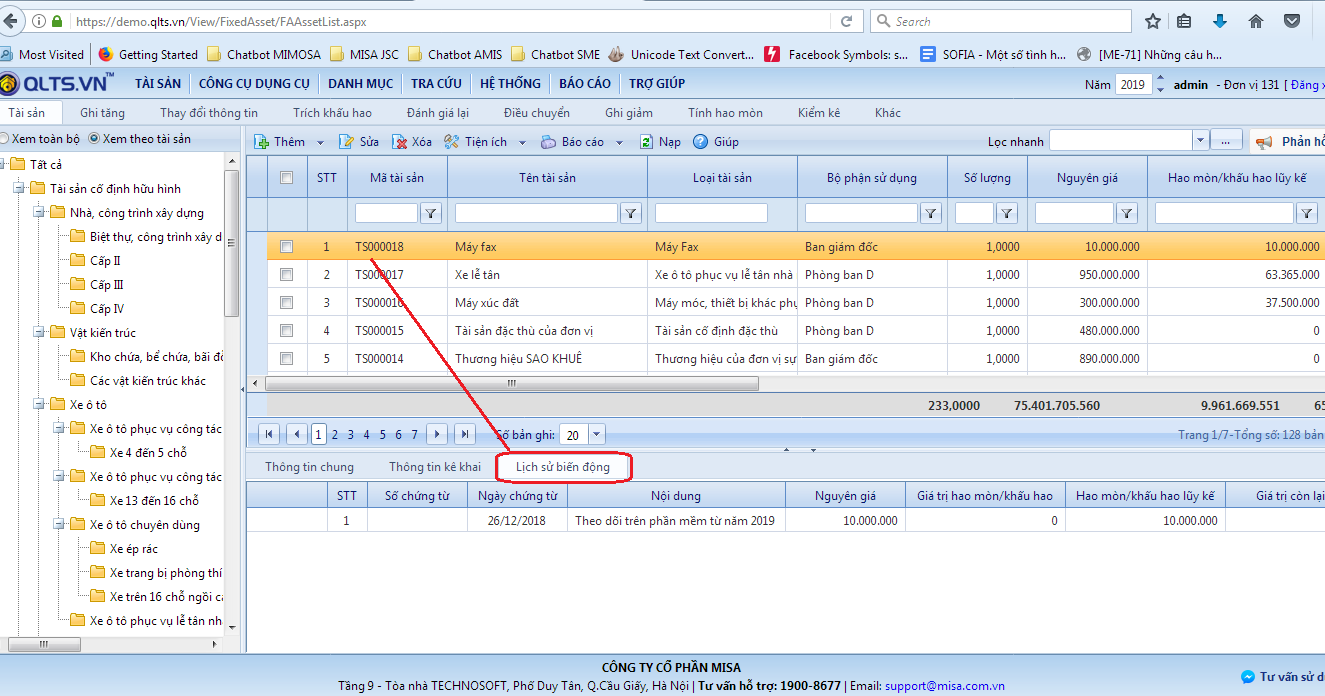Check the row TS000017 checkbox
Image resolution: width=1325 pixels, height=696 pixels.
click(287, 274)
